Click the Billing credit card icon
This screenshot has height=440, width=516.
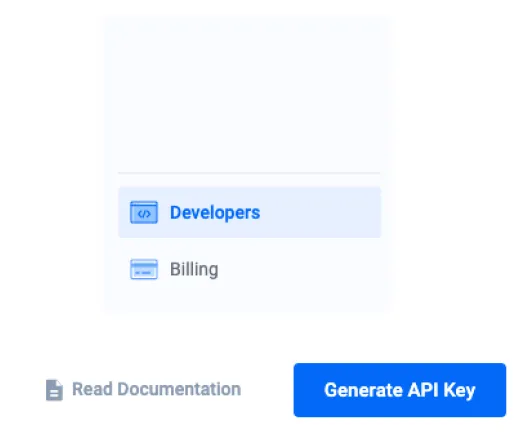coord(144,269)
